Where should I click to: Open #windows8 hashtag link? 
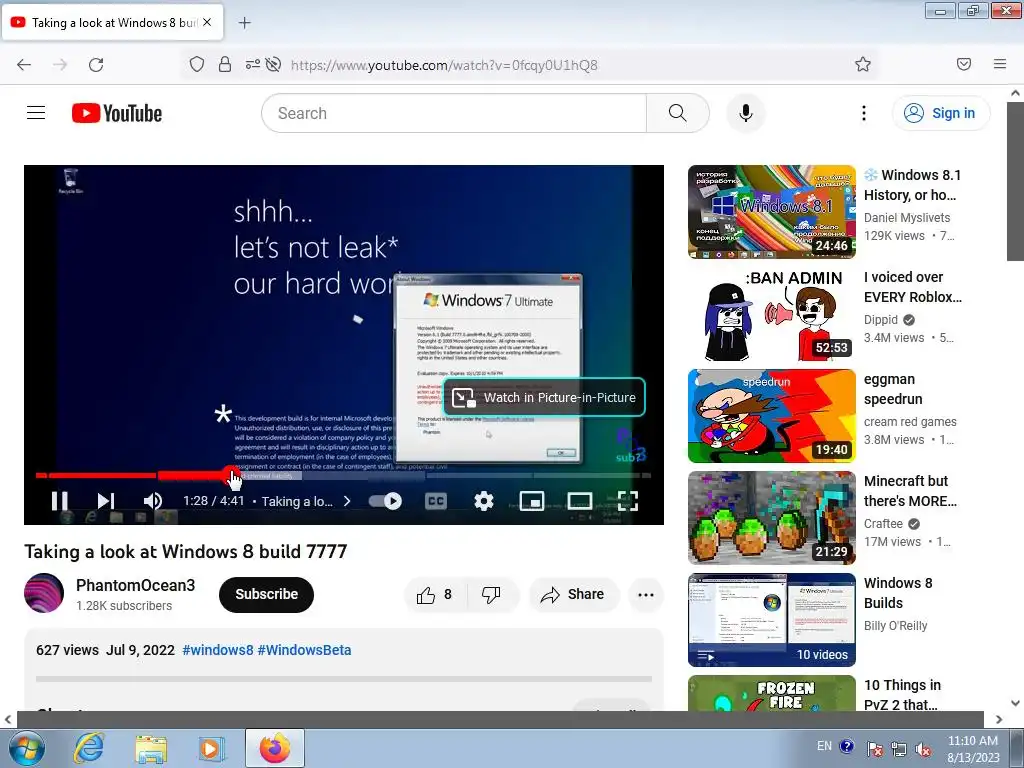(x=217, y=650)
